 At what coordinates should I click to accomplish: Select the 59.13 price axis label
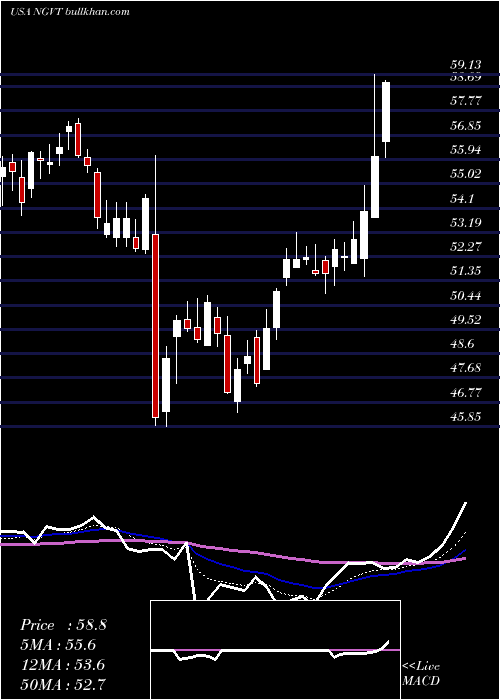[465, 65]
